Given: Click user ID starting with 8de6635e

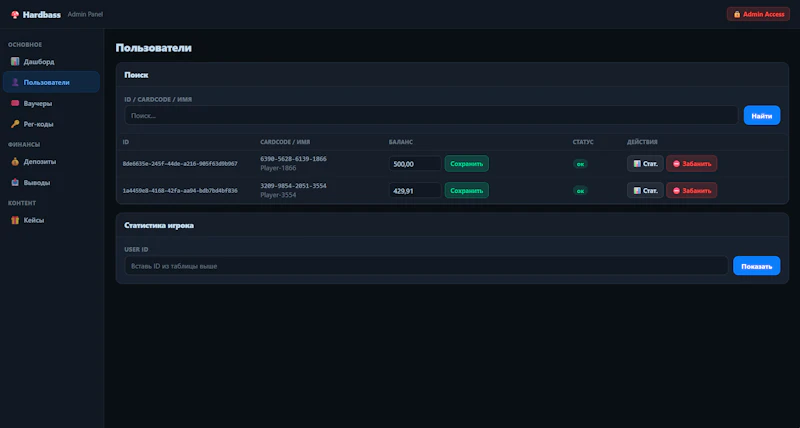Looking at the screenshot, I should click(180, 164).
